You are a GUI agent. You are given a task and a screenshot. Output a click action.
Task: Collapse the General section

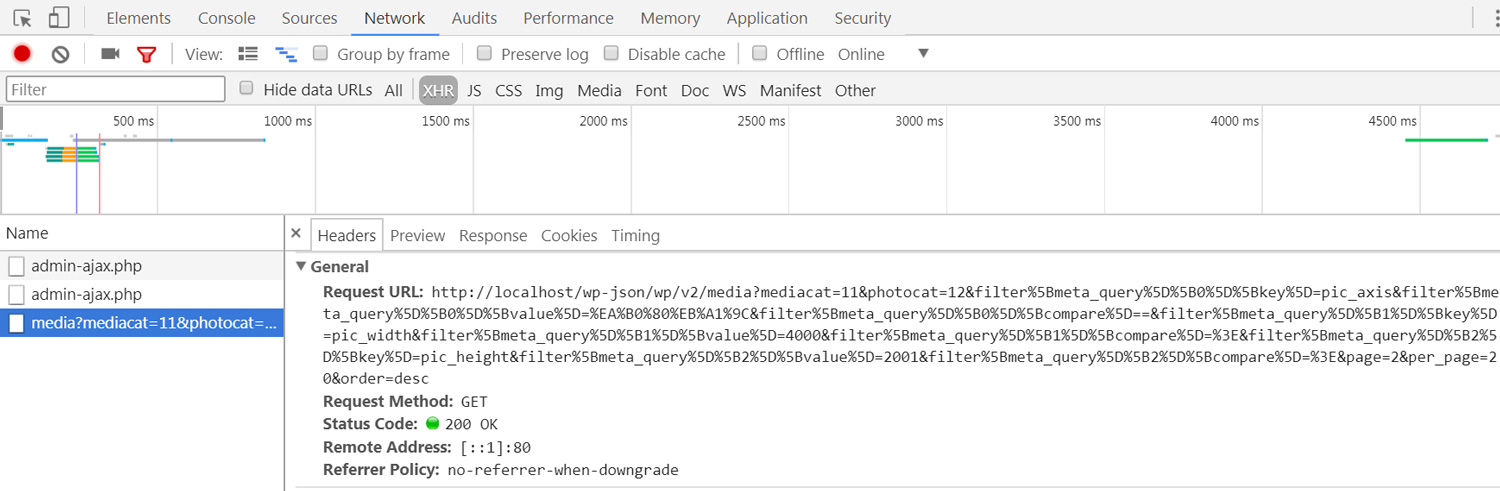point(301,267)
